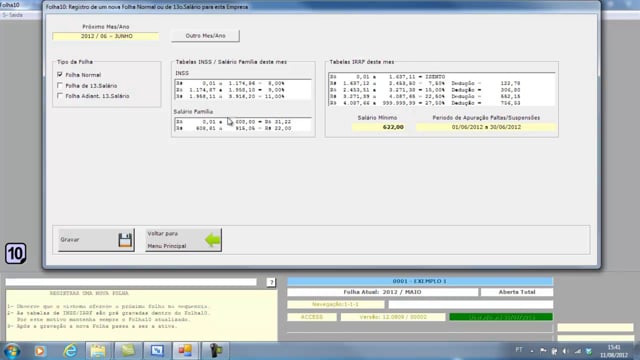This screenshot has height=360, width=640.
Task: Click the volume speaker tray icon
Action: click(566, 351)
